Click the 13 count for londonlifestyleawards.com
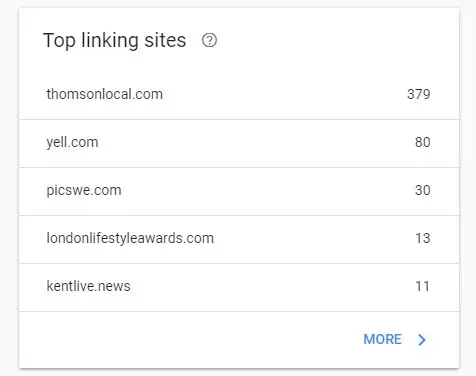 [423, 238]
